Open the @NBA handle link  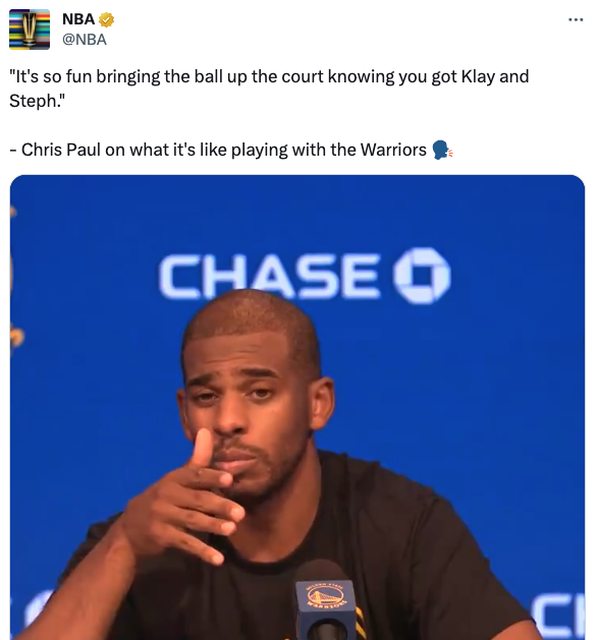84,40
